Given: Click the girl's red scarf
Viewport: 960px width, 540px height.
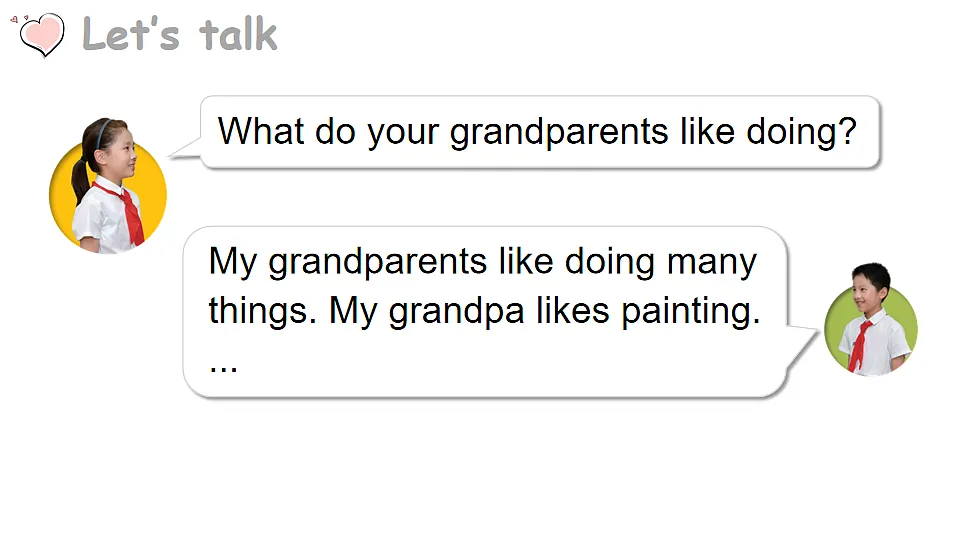Looking at the screenshot, I should point(127,212).
